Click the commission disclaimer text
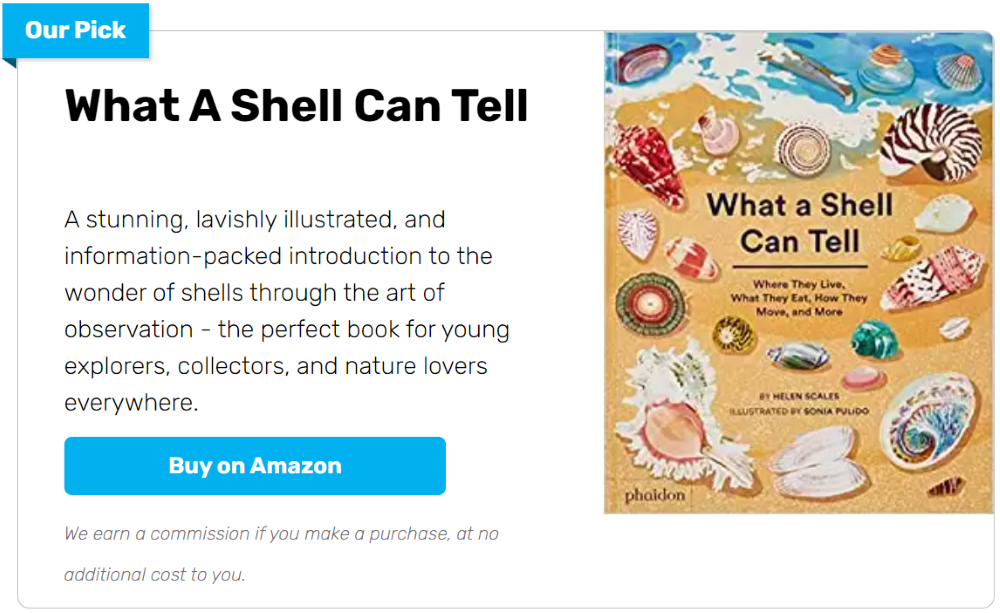 click(281, 554)
